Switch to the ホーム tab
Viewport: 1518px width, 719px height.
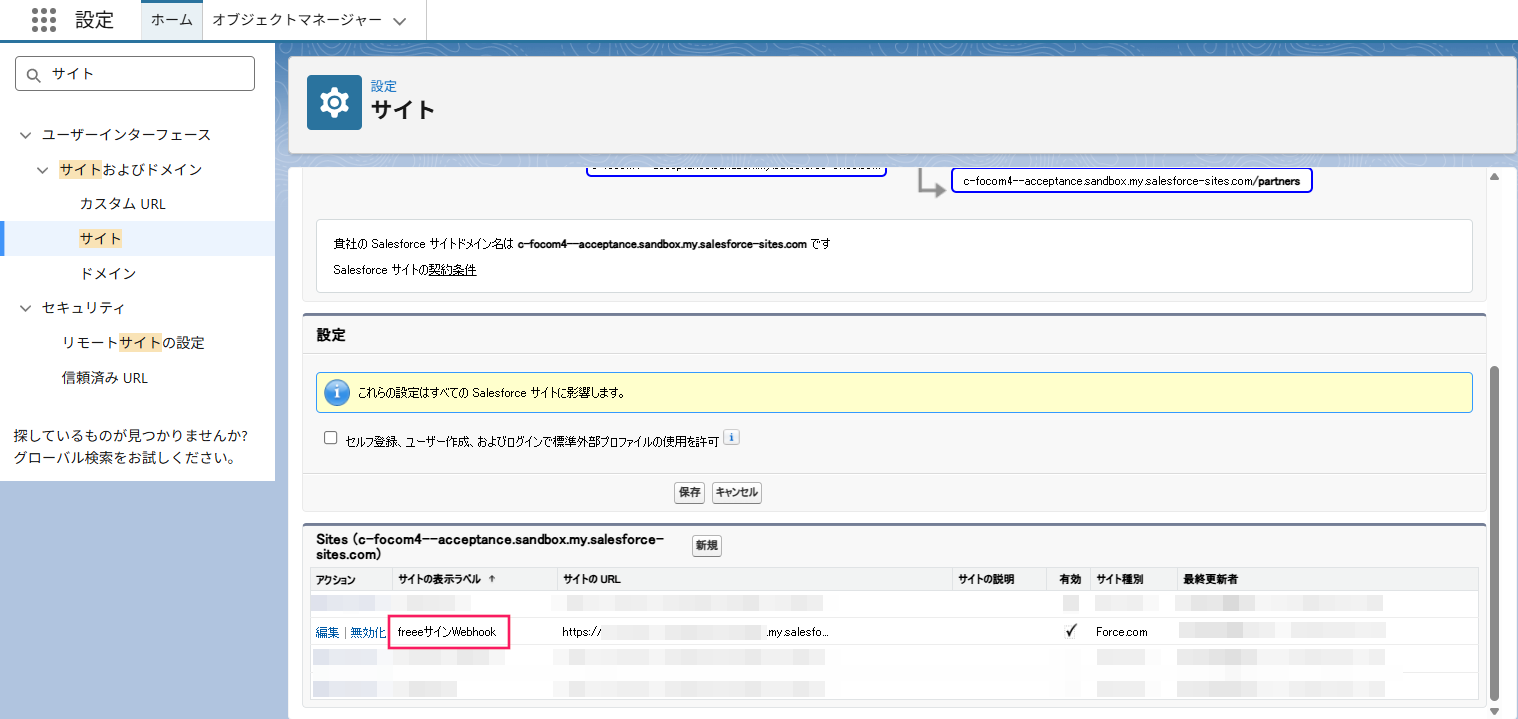point(171,20)
